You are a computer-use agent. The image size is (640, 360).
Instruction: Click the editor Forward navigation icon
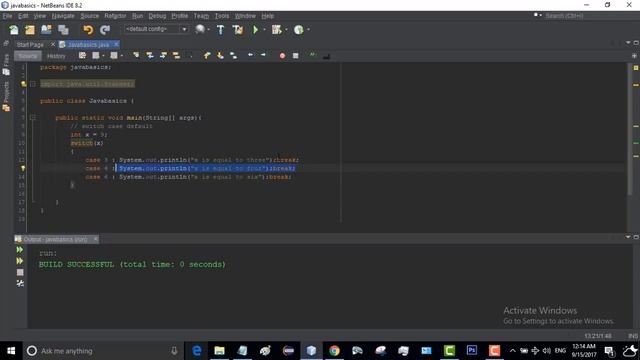[x=114, y=55]
